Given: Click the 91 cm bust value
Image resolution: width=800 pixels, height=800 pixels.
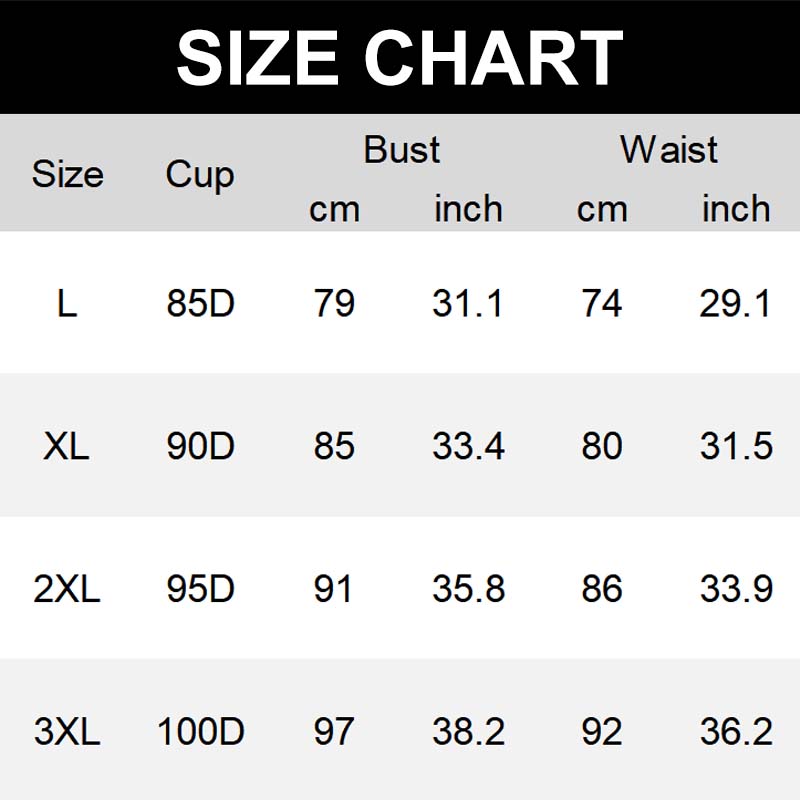Looking at the screenshot, I should (334, 589).
